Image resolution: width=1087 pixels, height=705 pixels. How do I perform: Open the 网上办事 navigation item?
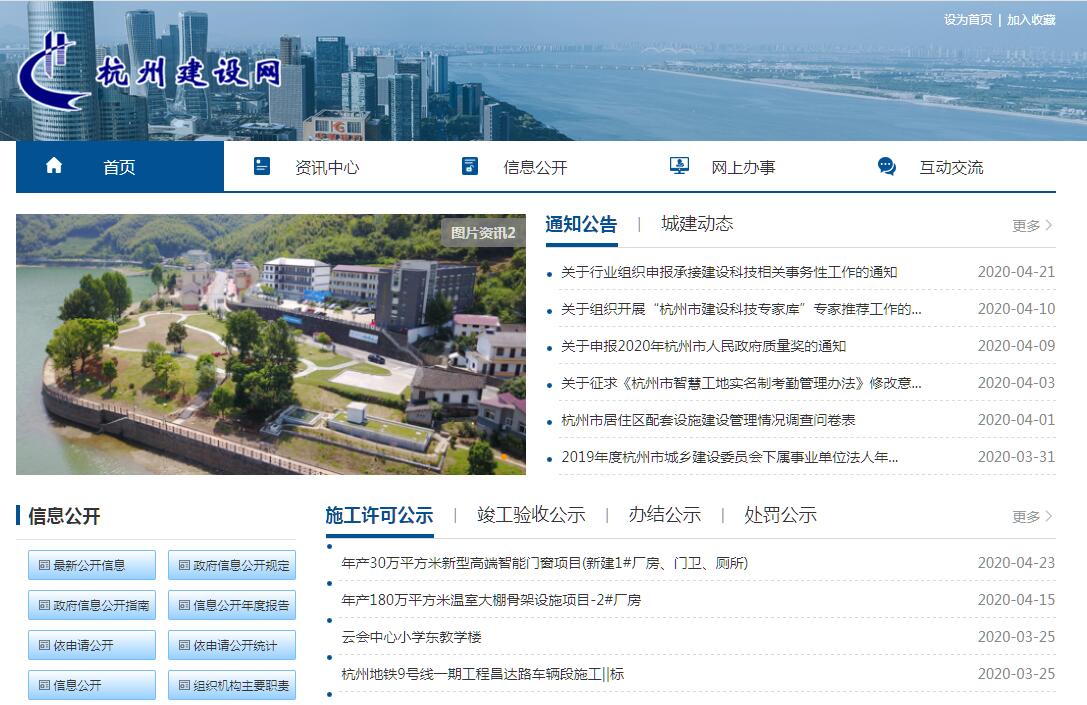[x=743, y=167]
